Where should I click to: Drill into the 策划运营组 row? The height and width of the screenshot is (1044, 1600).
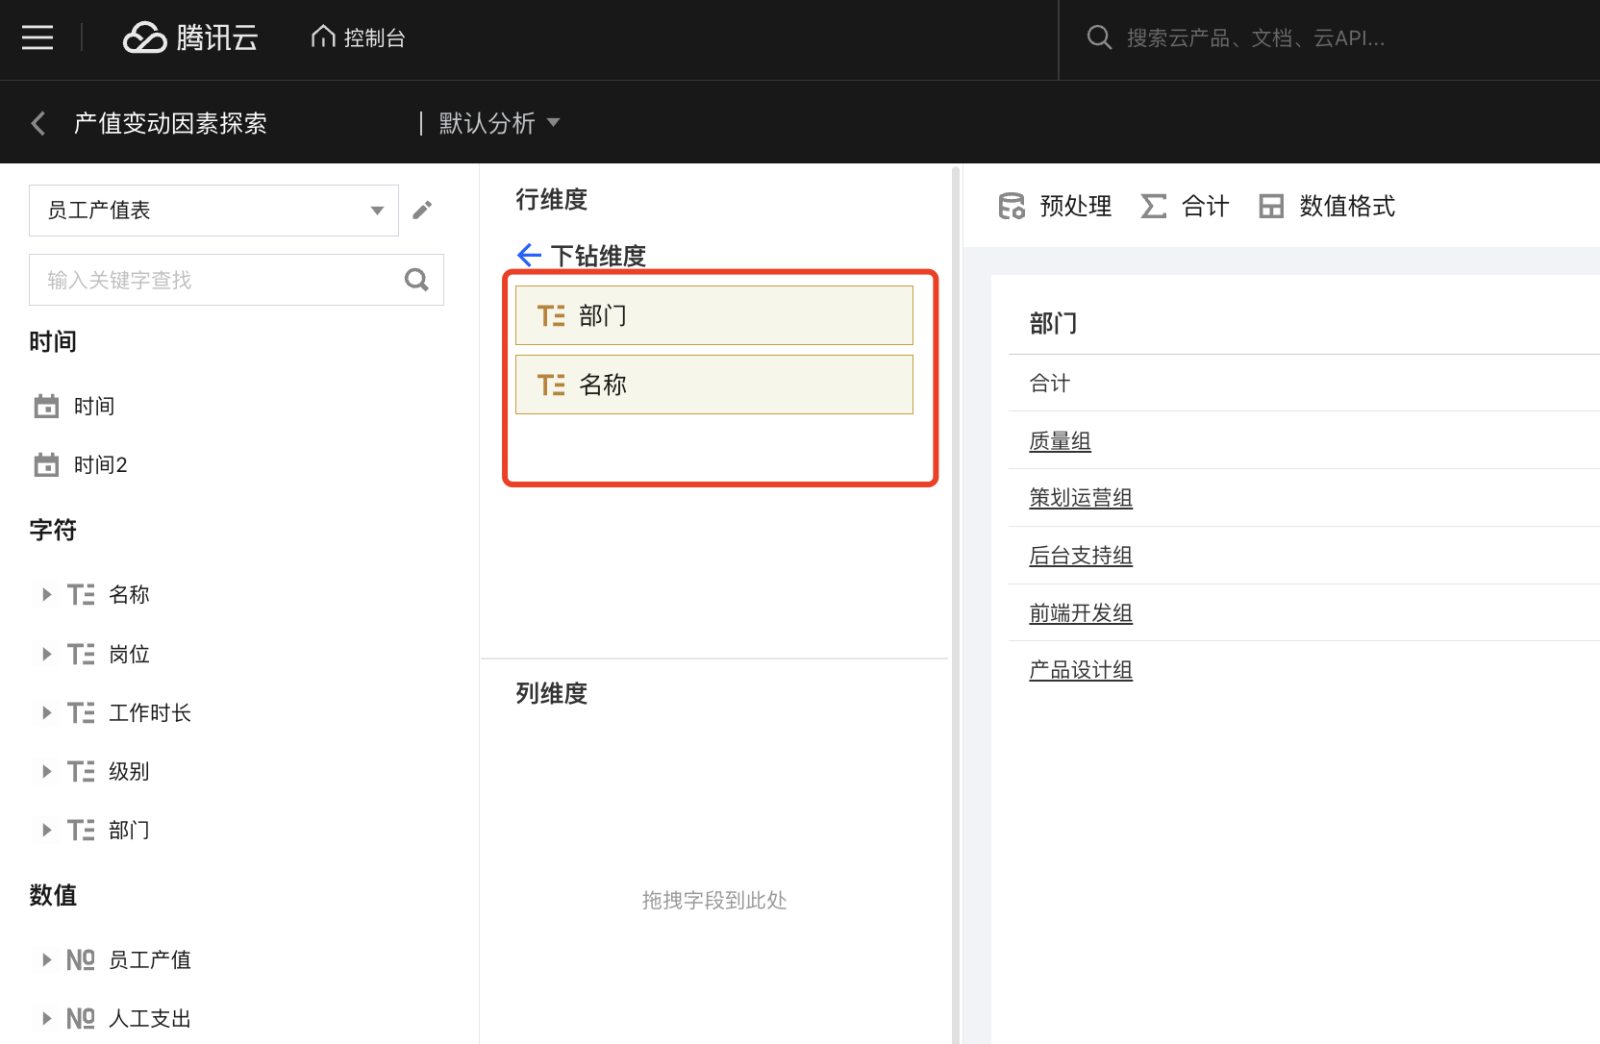[1081, 498]
